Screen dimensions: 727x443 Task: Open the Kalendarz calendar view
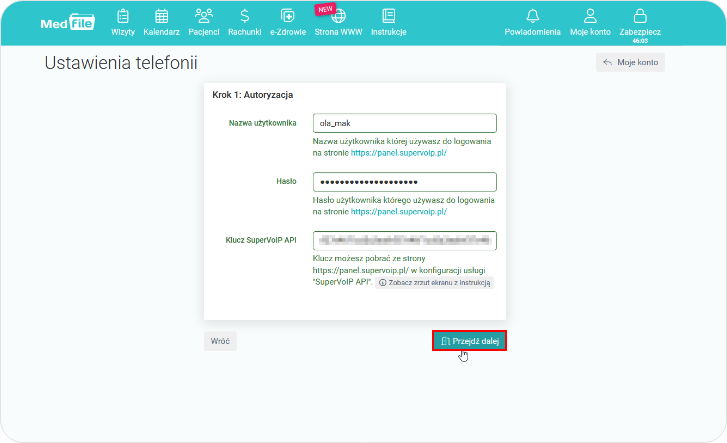[161, 21]
